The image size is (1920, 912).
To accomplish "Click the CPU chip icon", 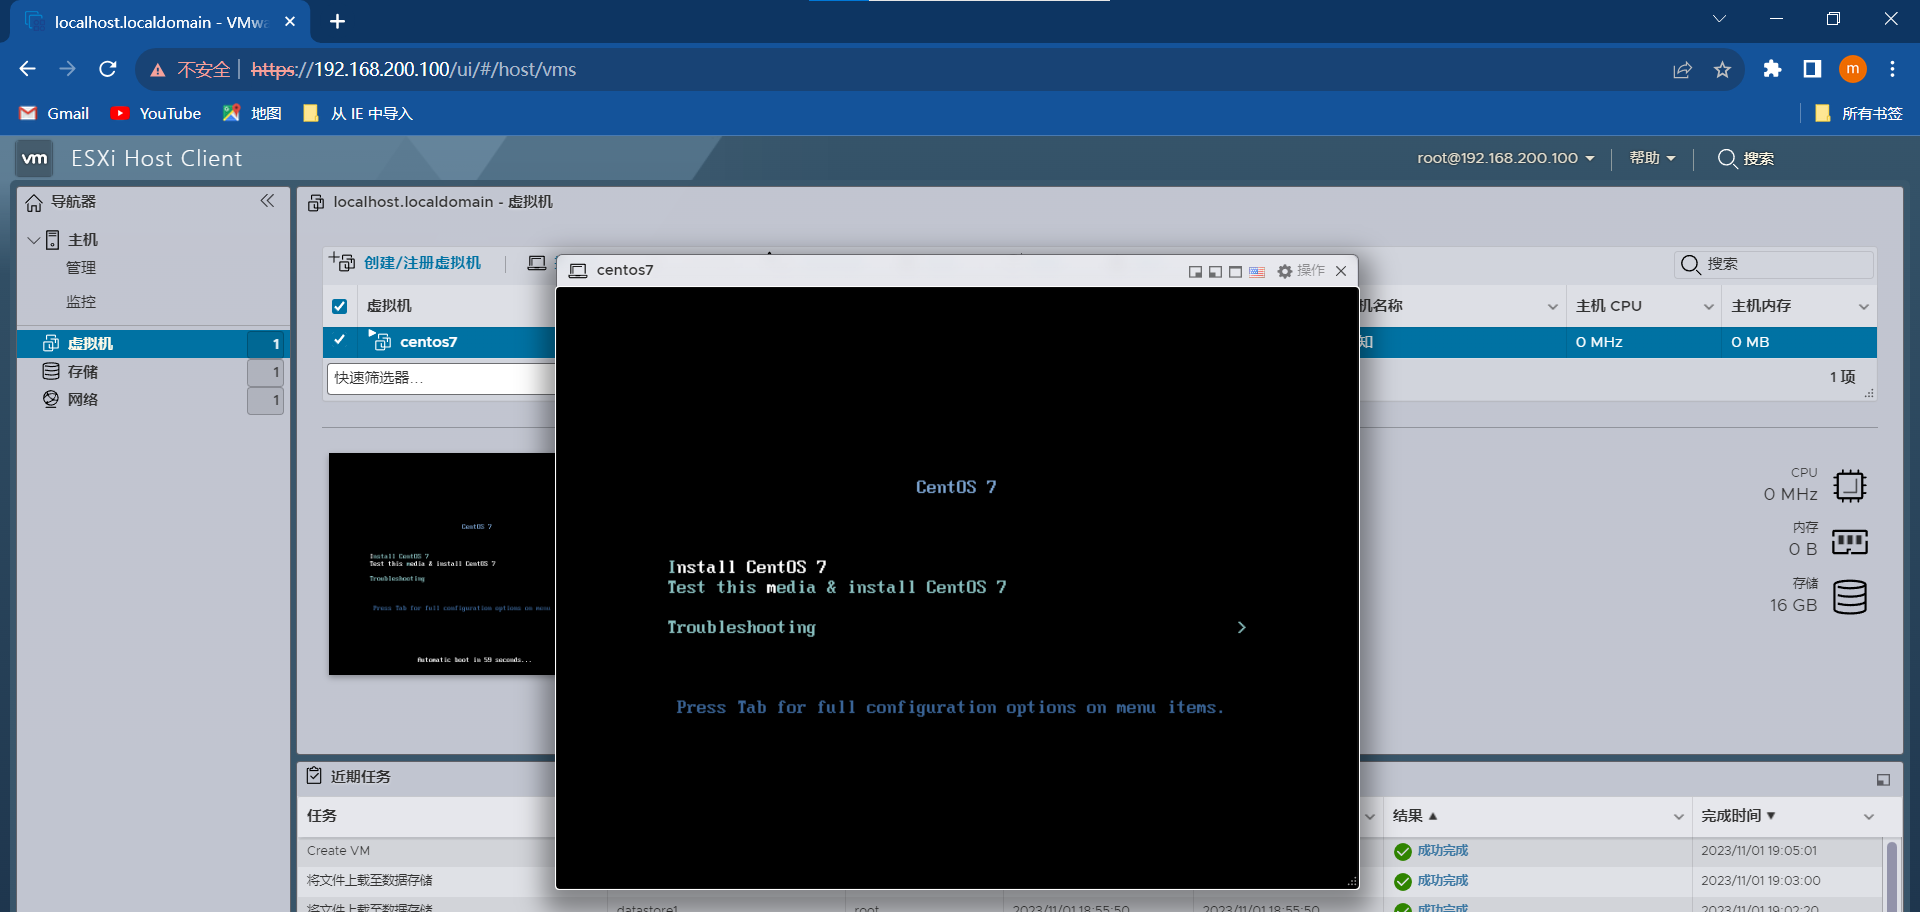I will point(1850,486).
